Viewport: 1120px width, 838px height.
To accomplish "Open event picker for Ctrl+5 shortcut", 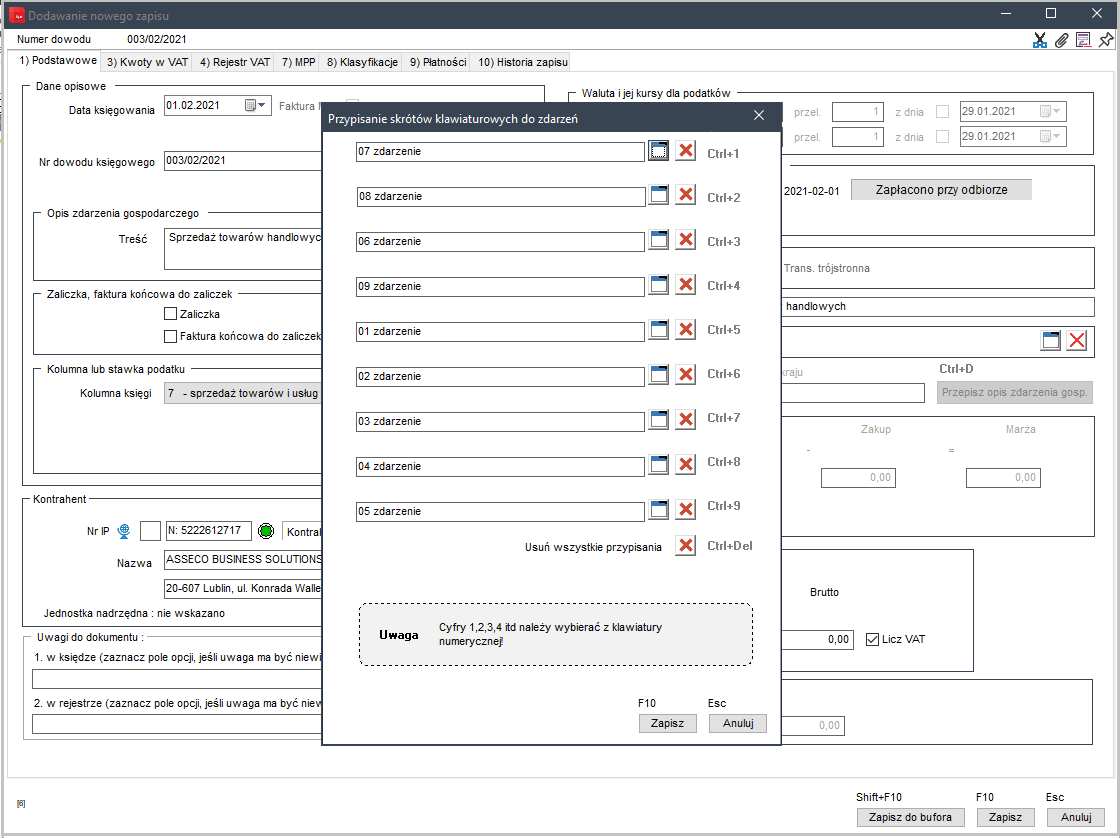I will [x=659, y=330].
